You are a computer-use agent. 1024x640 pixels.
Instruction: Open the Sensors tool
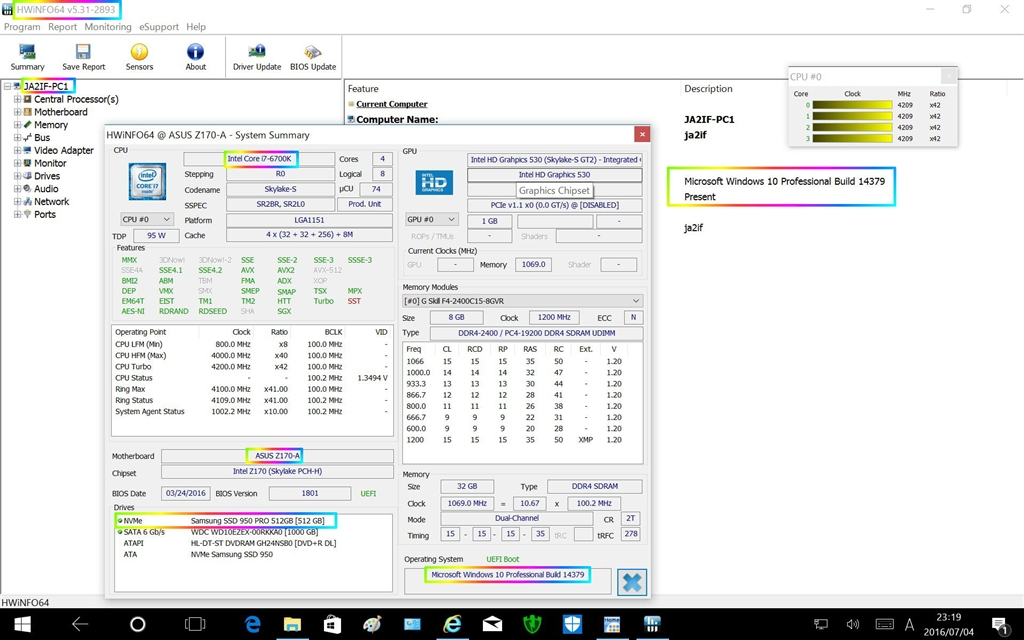(139, 56)
